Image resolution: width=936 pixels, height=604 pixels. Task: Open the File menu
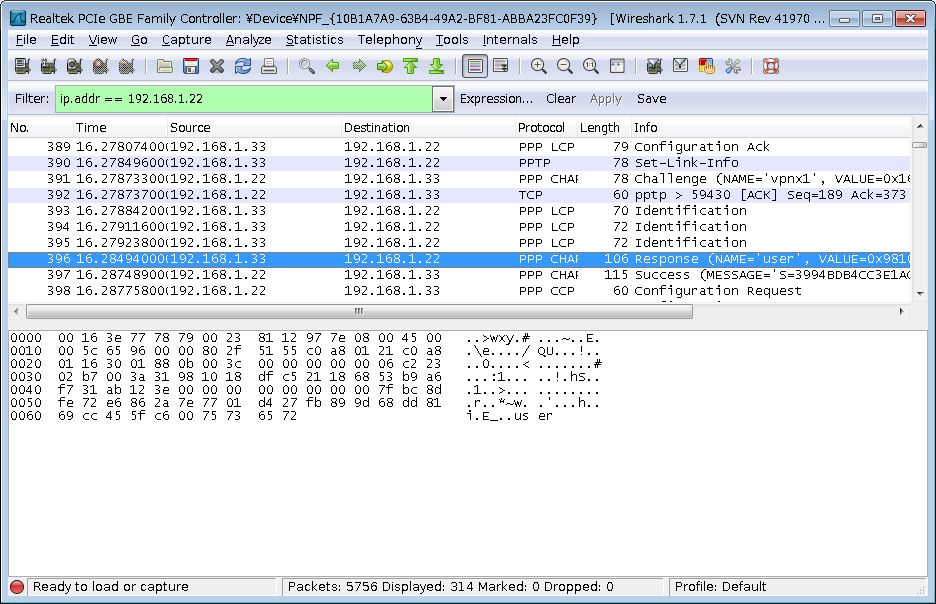[26, 40]
